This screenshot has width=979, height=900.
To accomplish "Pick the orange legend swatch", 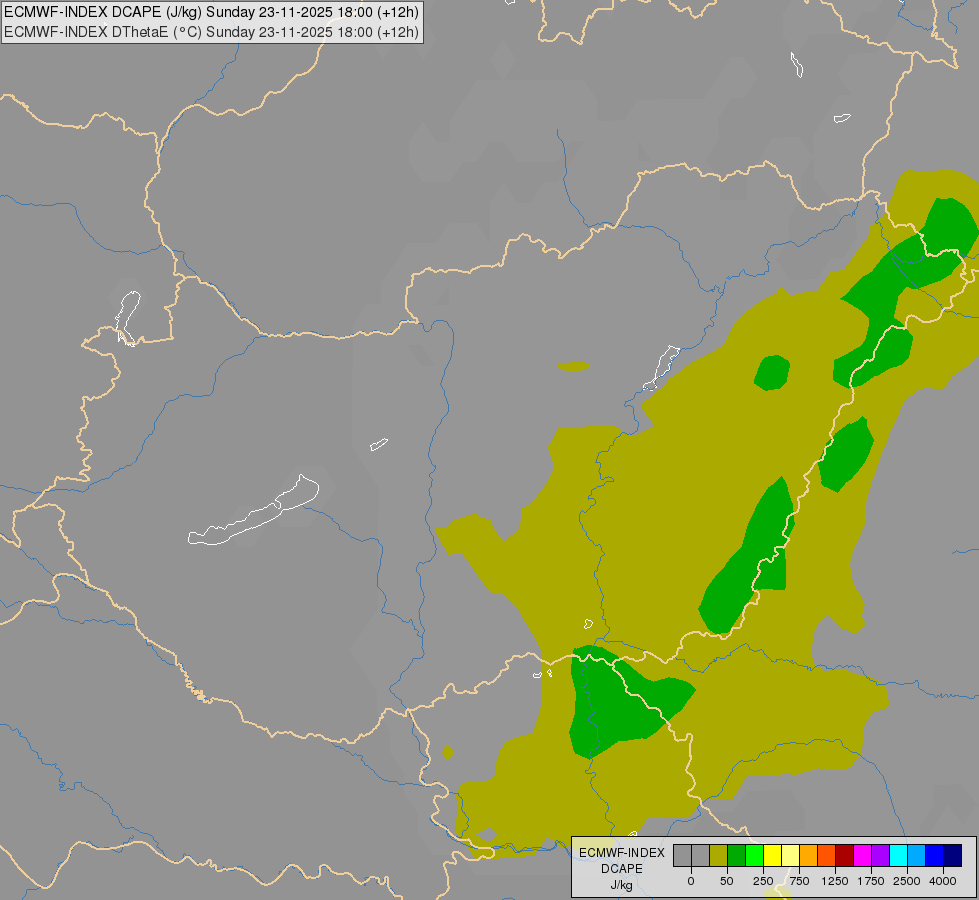I will click(809, 855).
